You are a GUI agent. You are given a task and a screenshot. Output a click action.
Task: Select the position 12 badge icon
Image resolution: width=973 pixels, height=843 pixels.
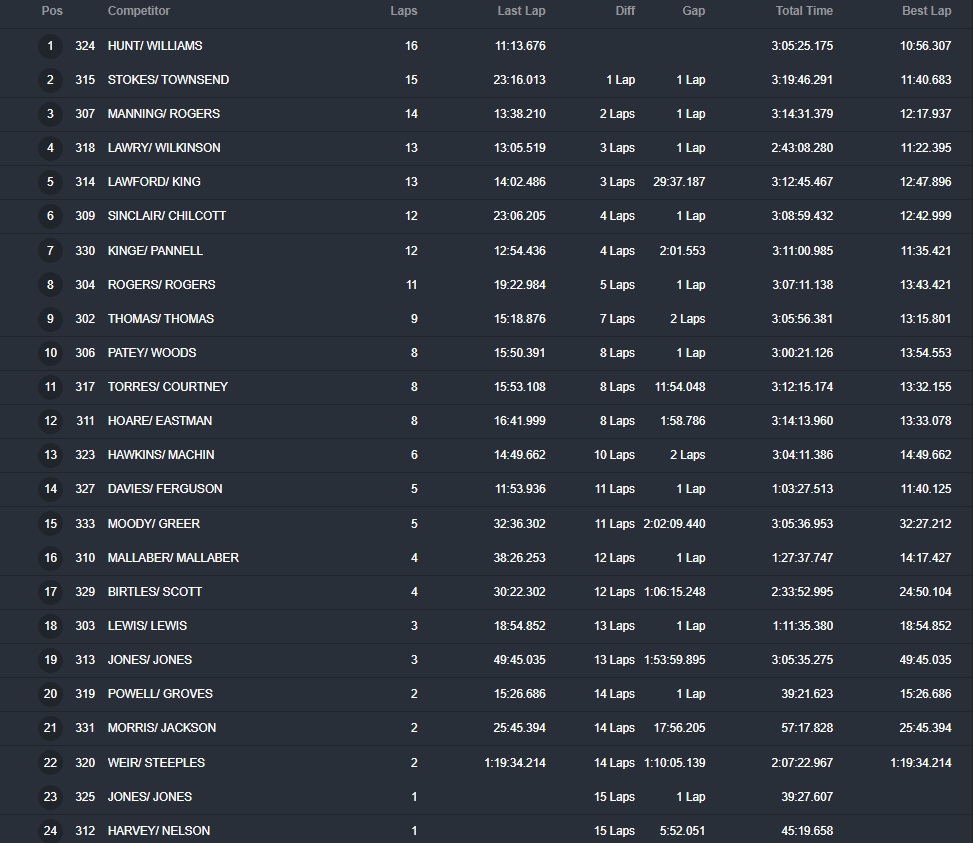(x=51, y=421)
